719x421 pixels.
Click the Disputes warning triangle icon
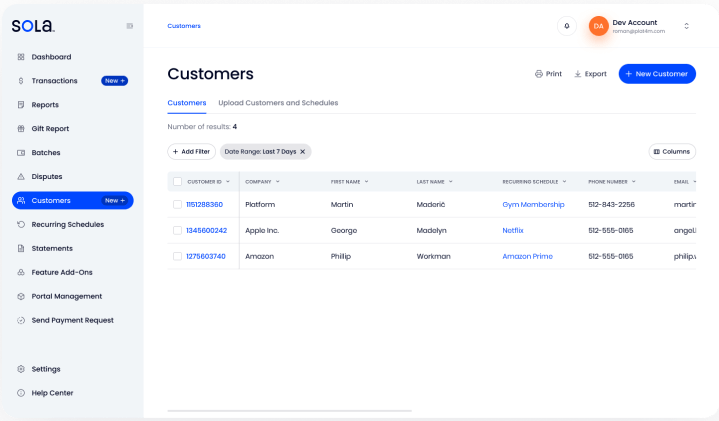tap(21, 177)
